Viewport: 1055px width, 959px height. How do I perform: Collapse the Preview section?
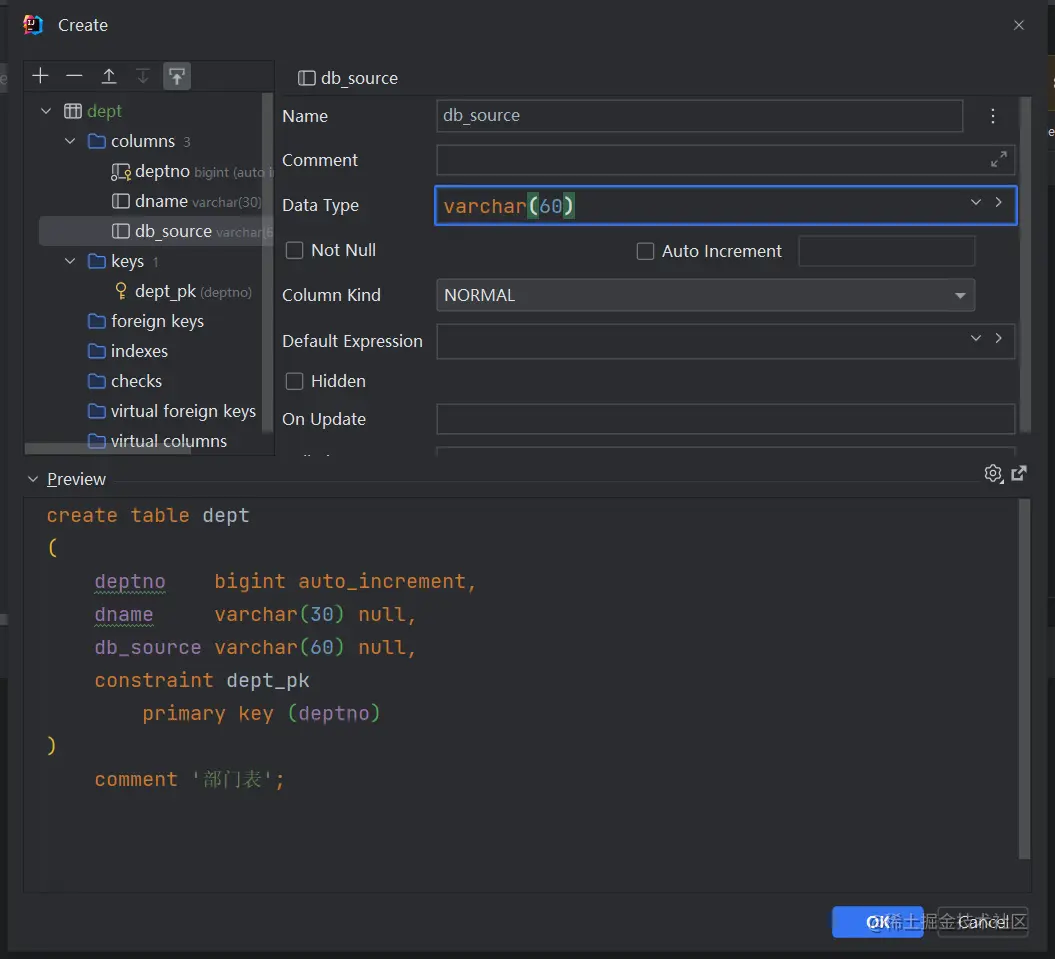32,479
